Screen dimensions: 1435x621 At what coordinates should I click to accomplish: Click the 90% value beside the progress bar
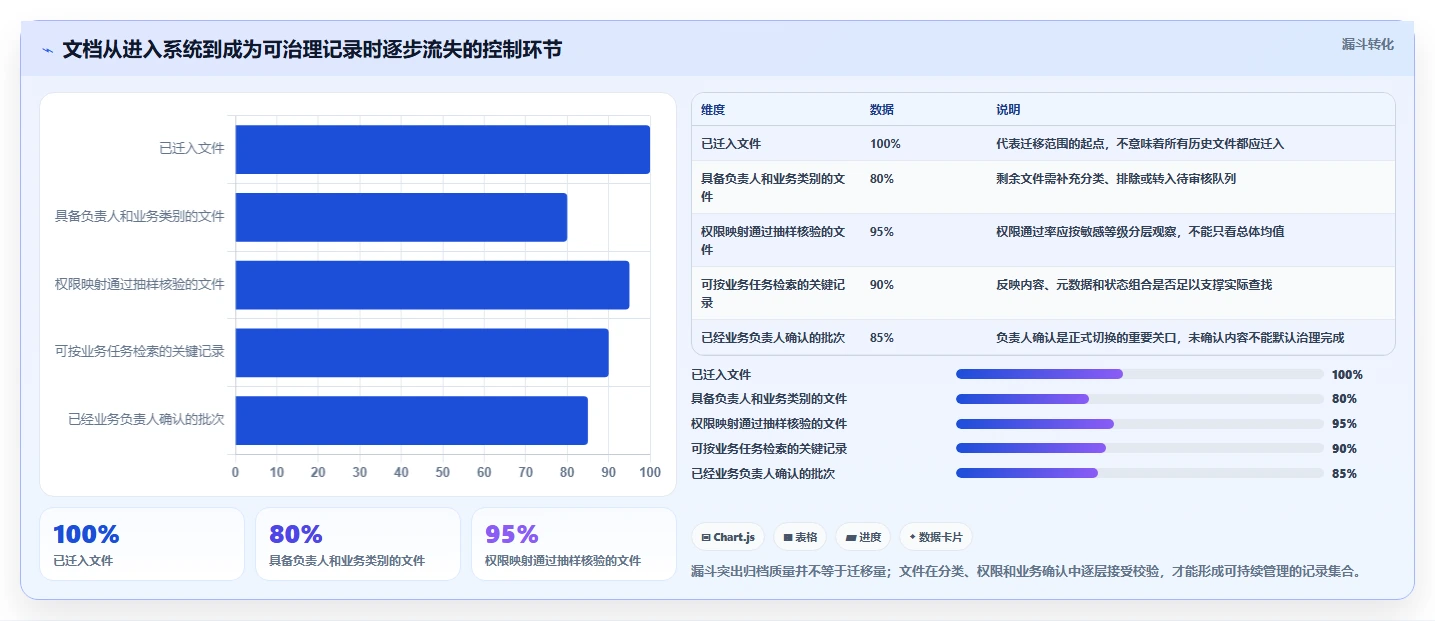1344,449
